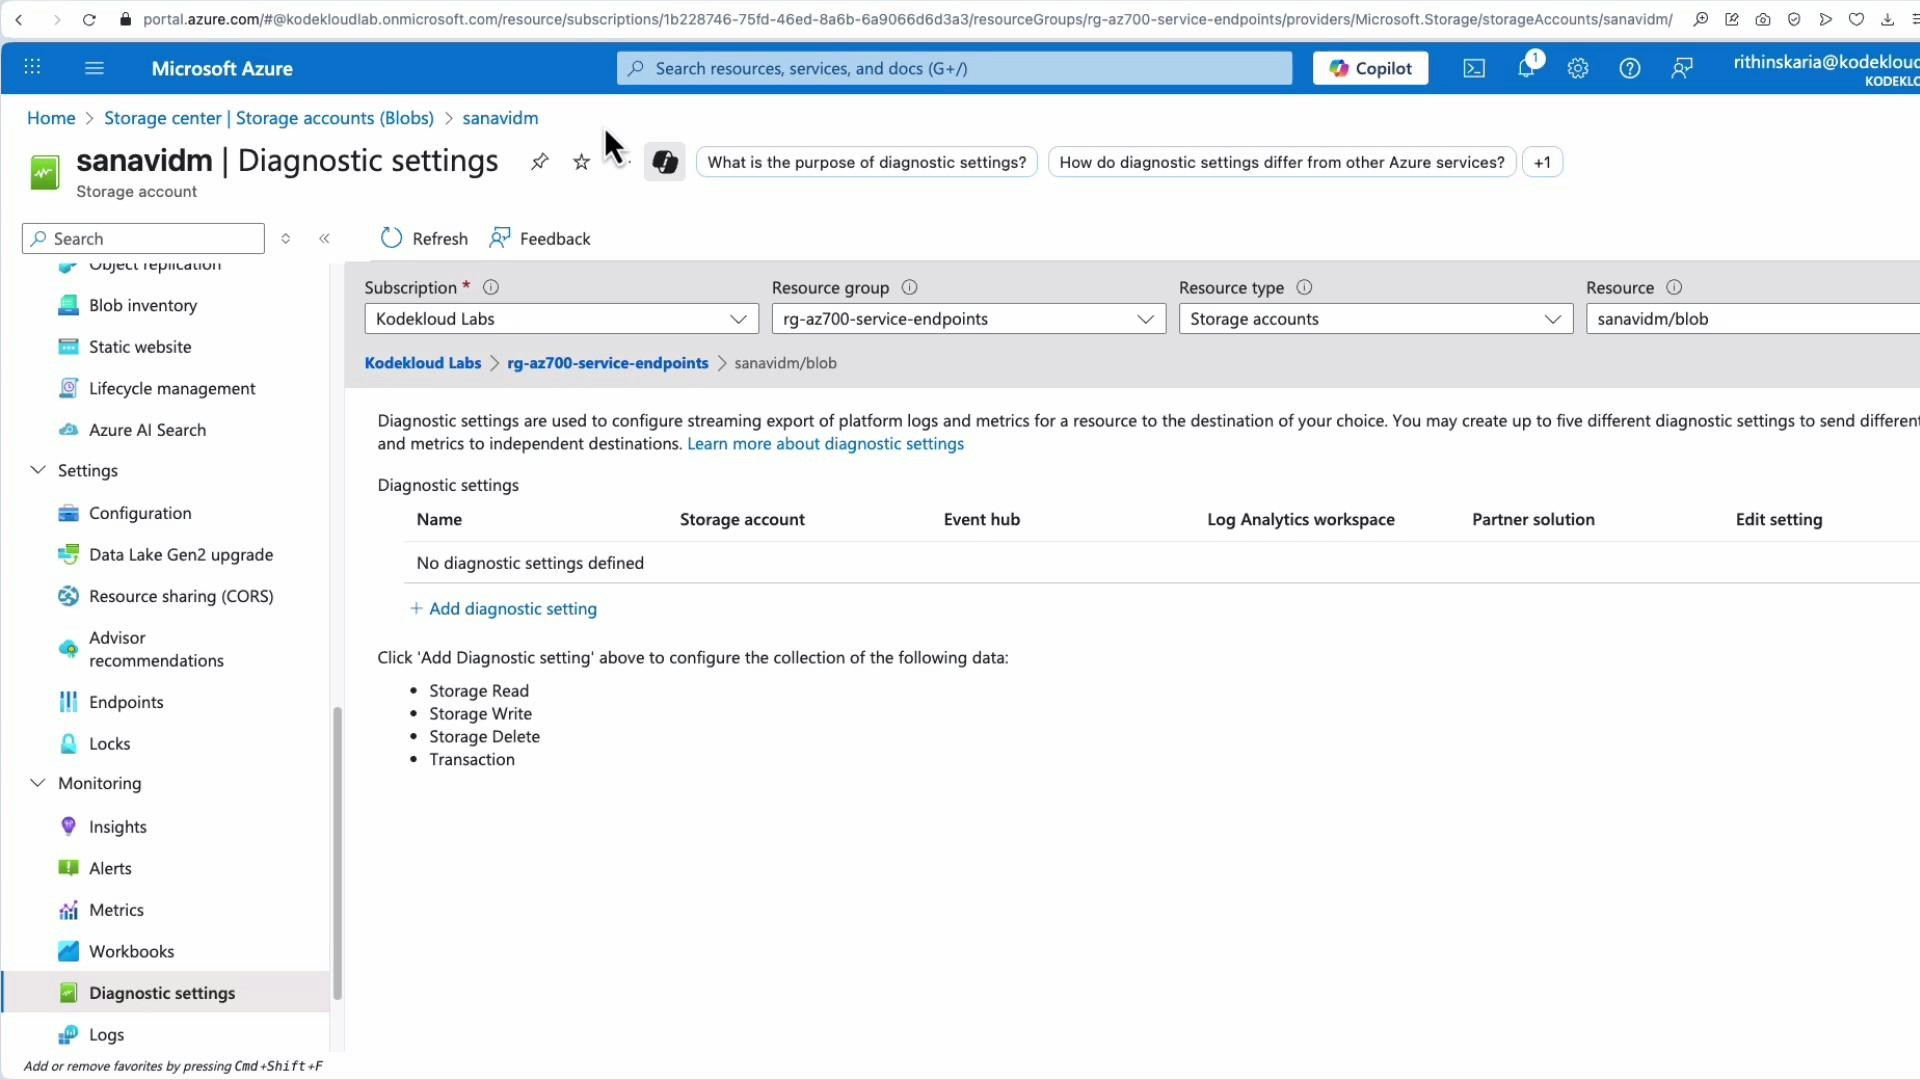Click Add diagnostic setting
This screenshot has height=1080, width=1920.
click(x=503, y=608)
